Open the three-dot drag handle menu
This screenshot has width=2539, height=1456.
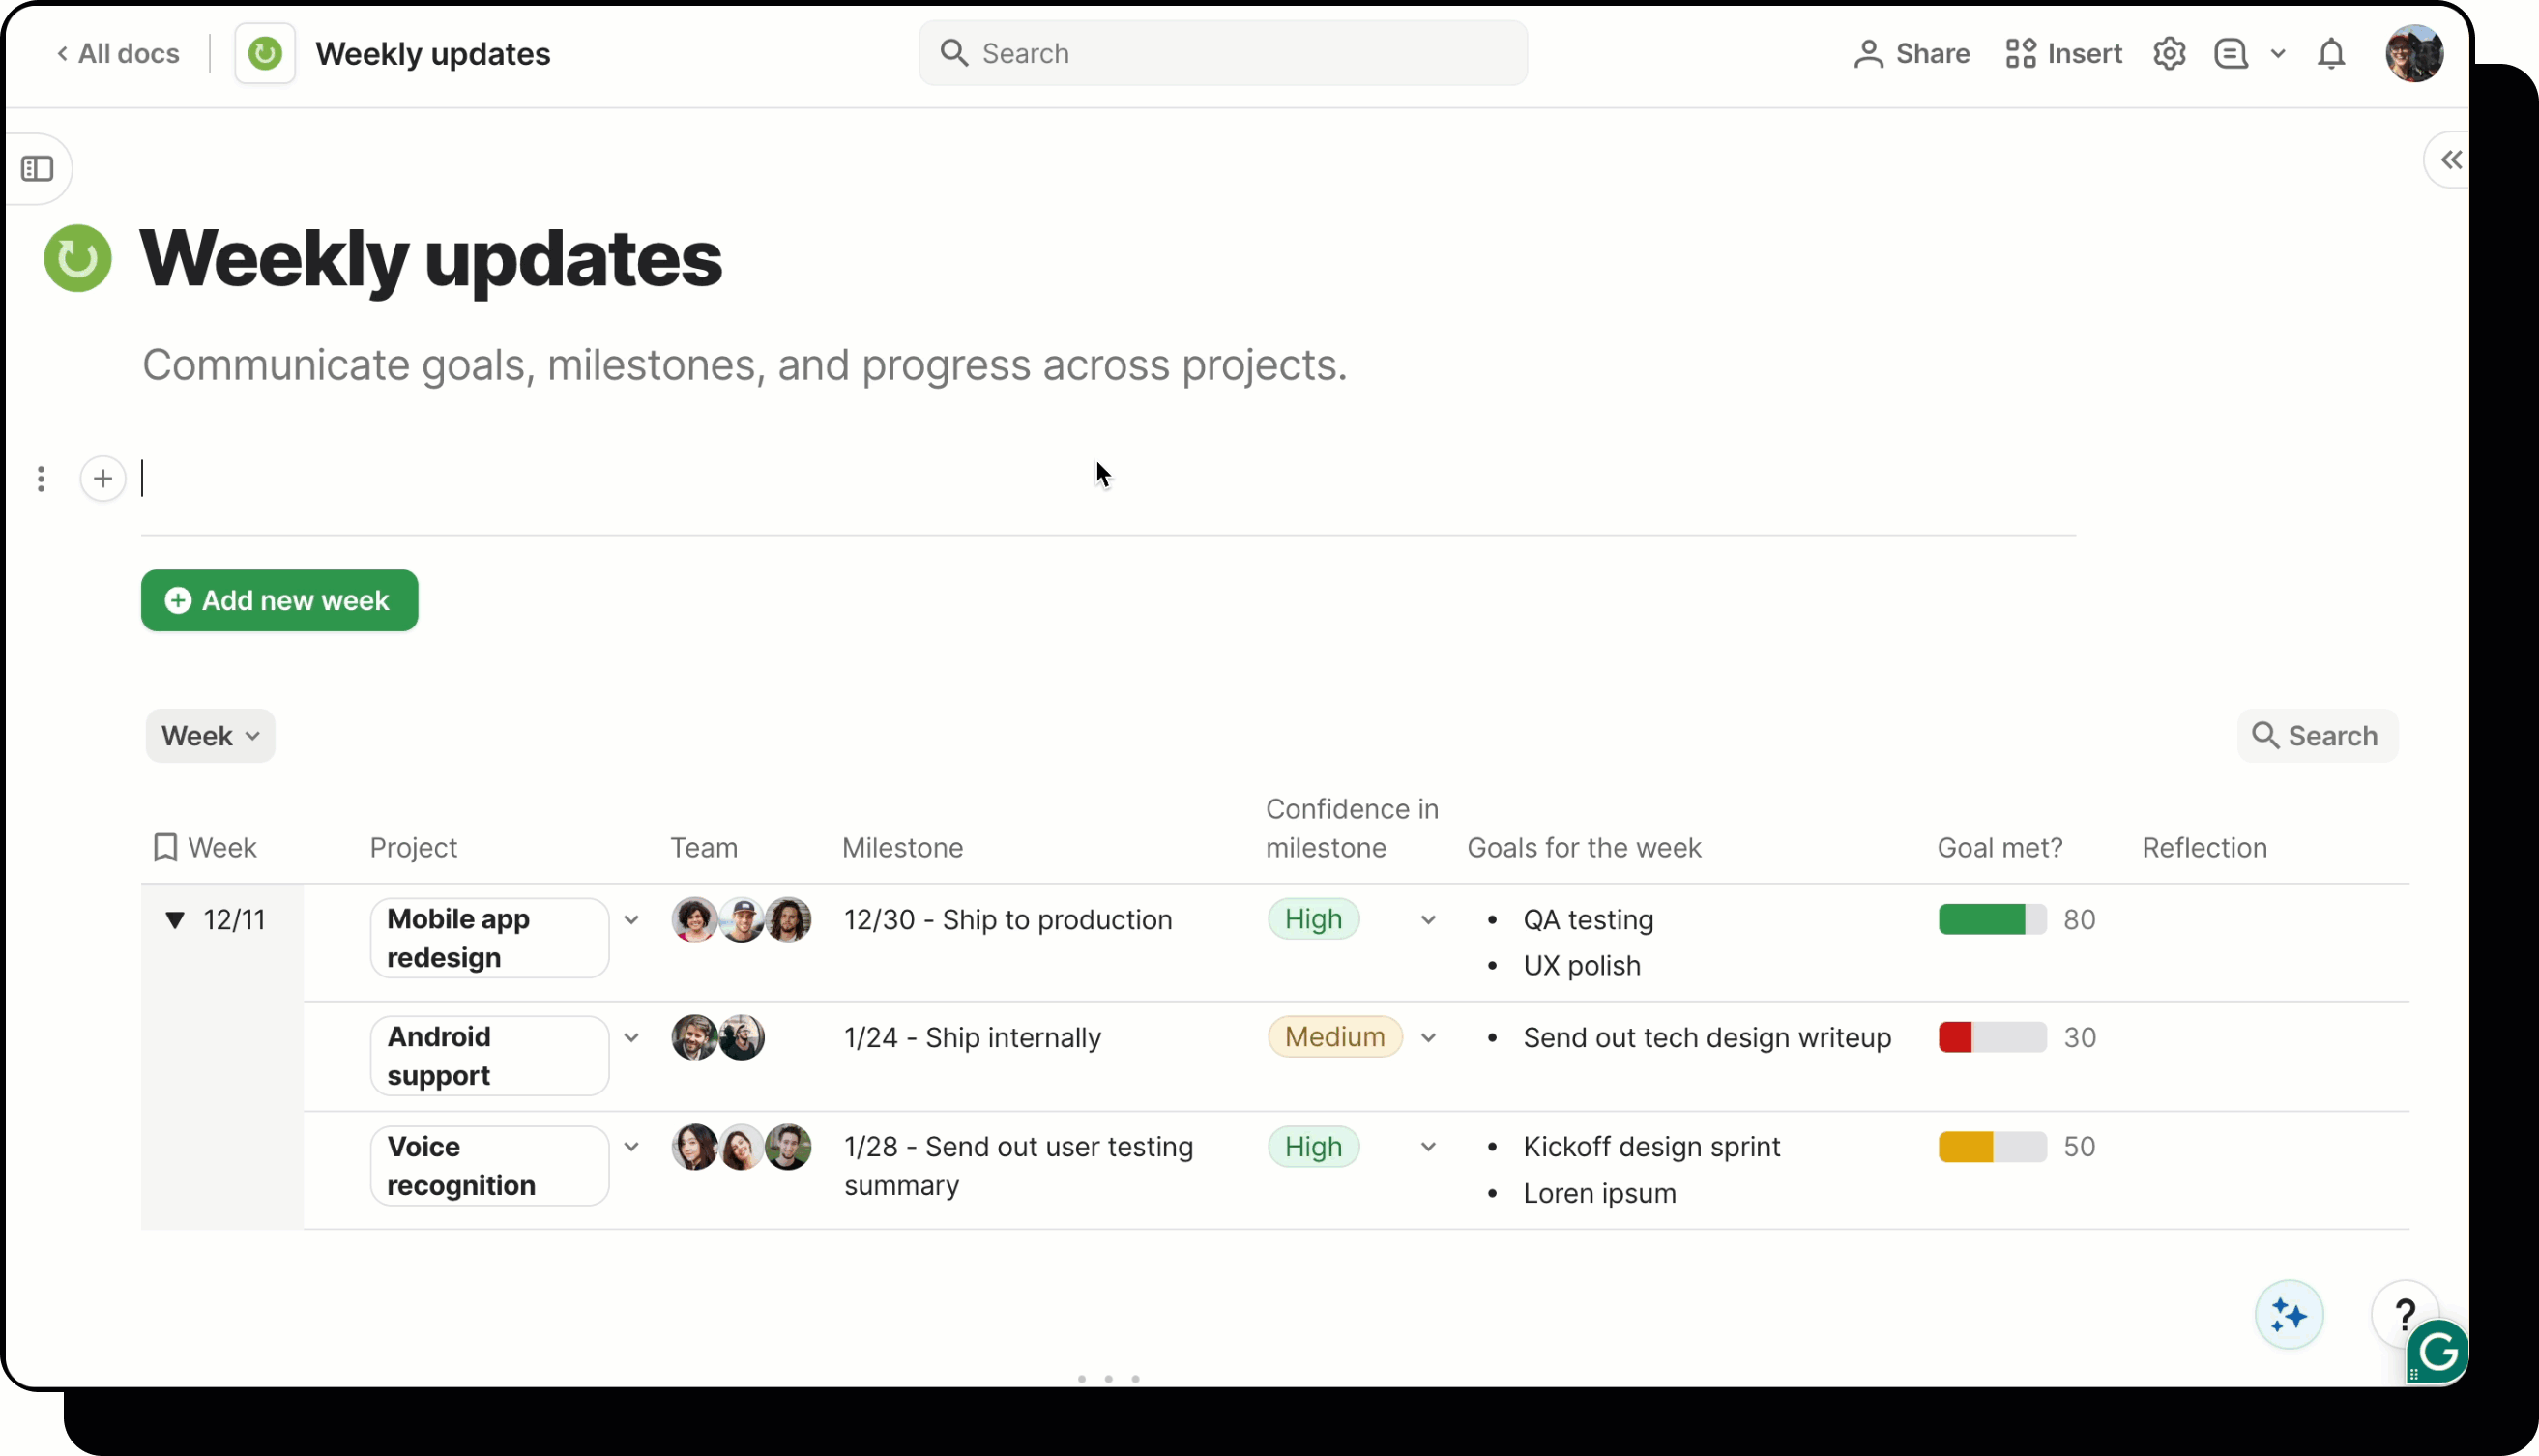point(41,479)
